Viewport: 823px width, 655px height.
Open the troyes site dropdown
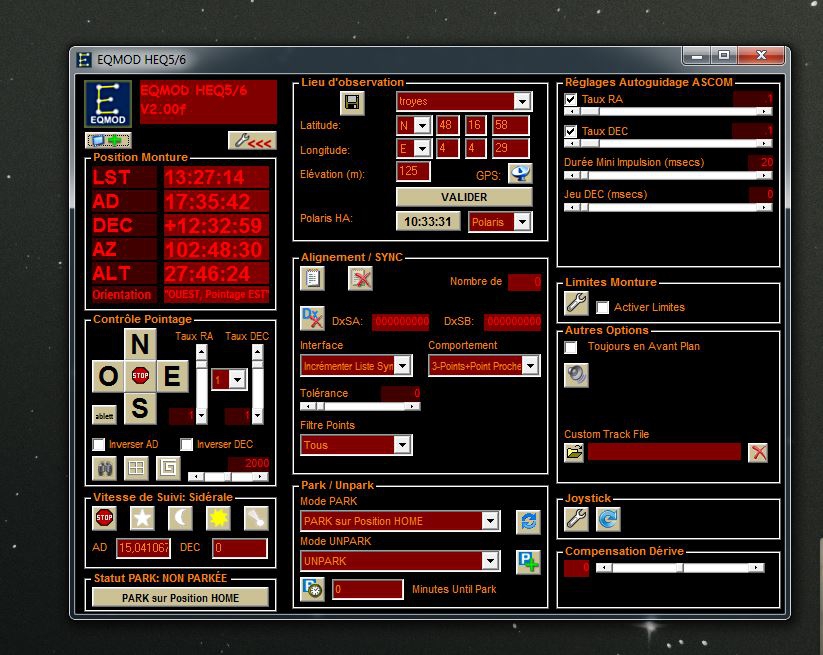[x=522, y=101]
